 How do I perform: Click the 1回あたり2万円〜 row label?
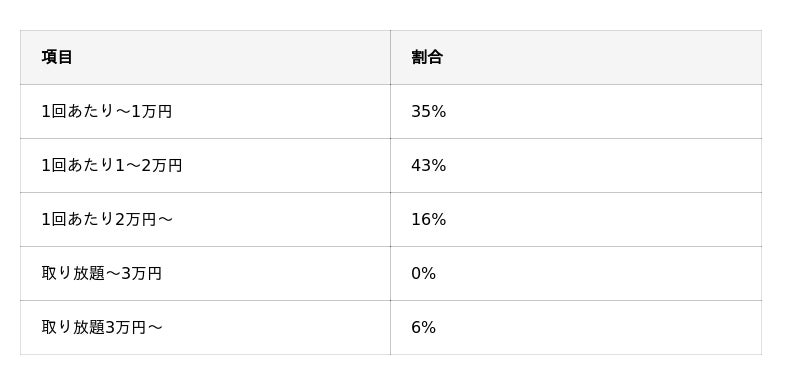coord(107,220)
